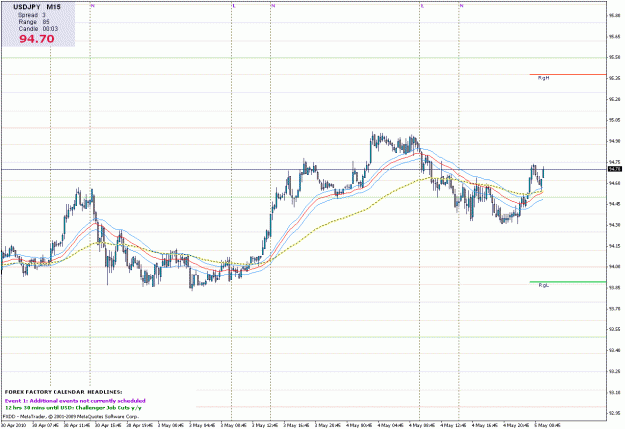Click the large red 94.70 price
Screen dimensions: 625x429
pyautogui.click(x=37, y=39)
